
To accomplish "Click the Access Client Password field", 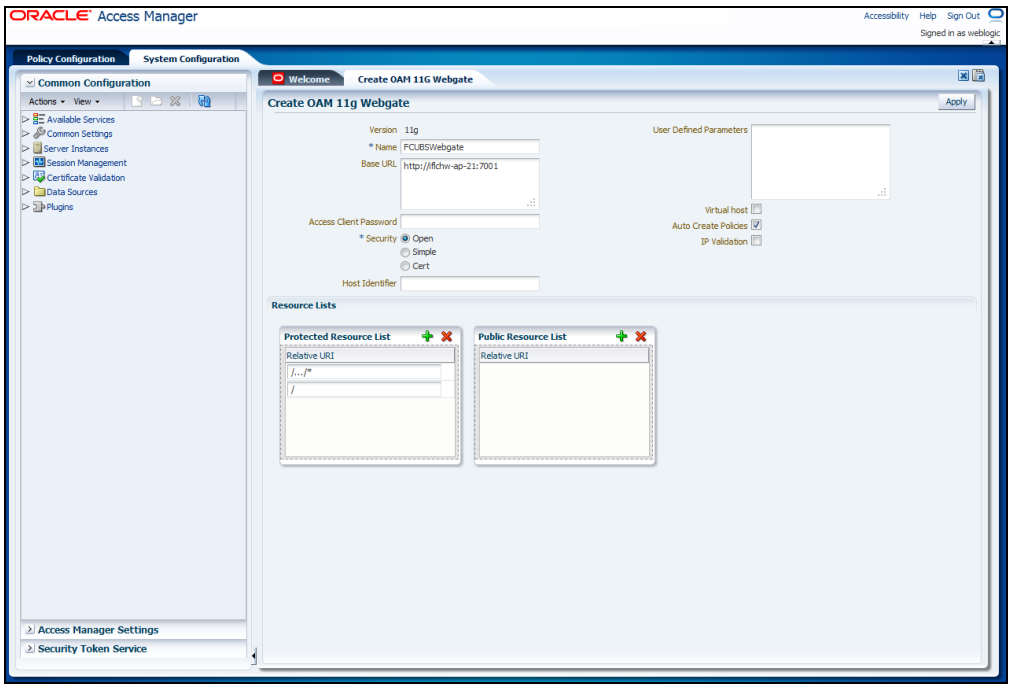I will [x=470, y=221].
